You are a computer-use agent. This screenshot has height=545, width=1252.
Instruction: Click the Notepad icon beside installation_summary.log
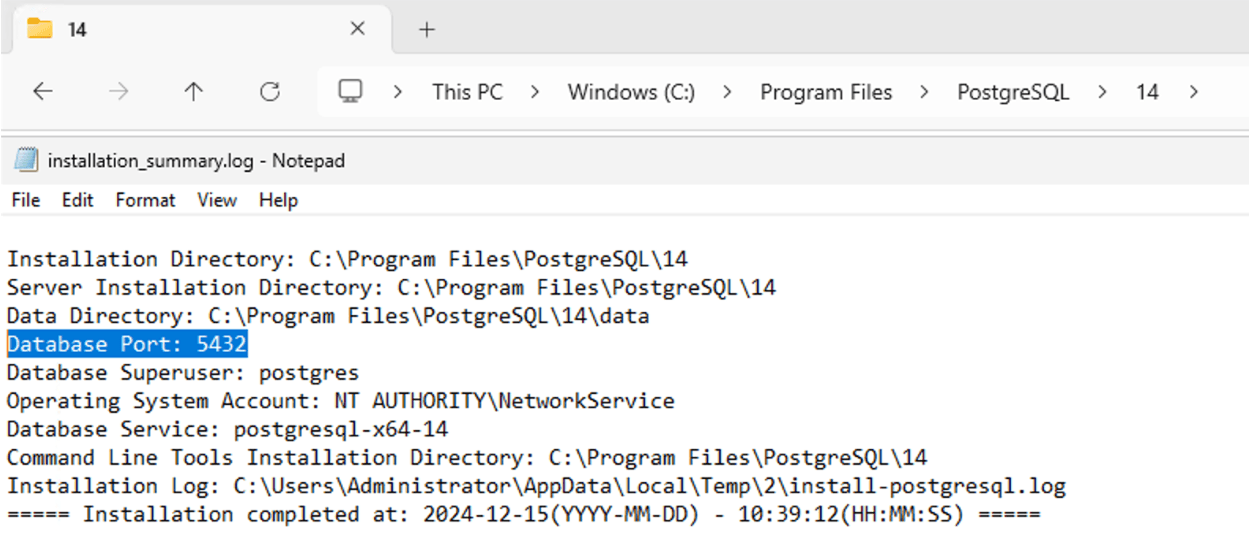[x=27, y=160]
